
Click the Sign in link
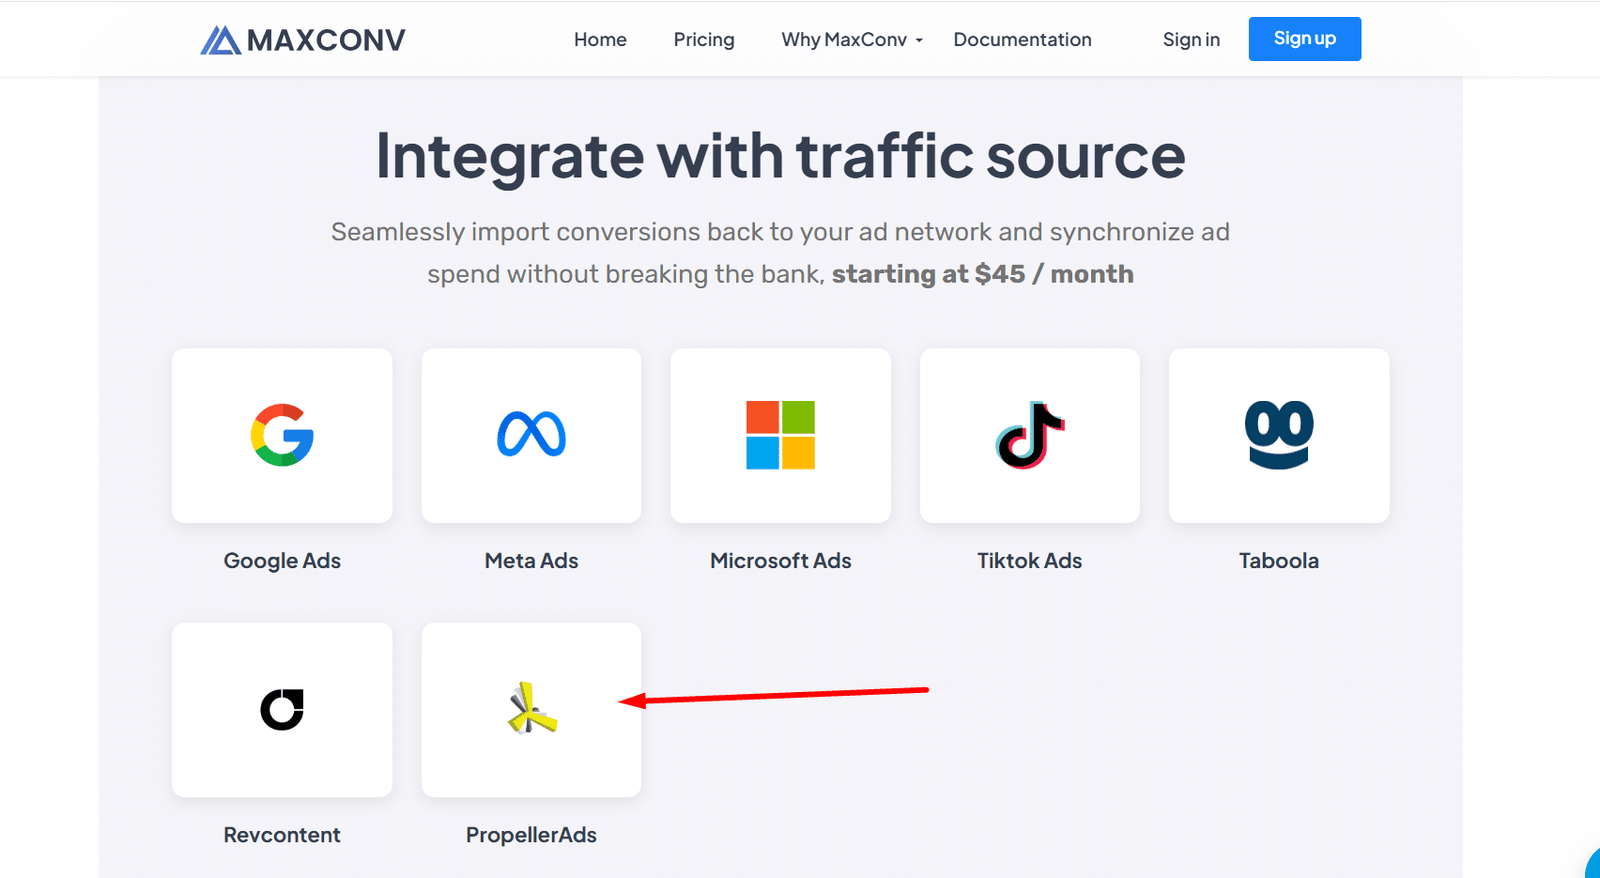tap(1191, 40)
